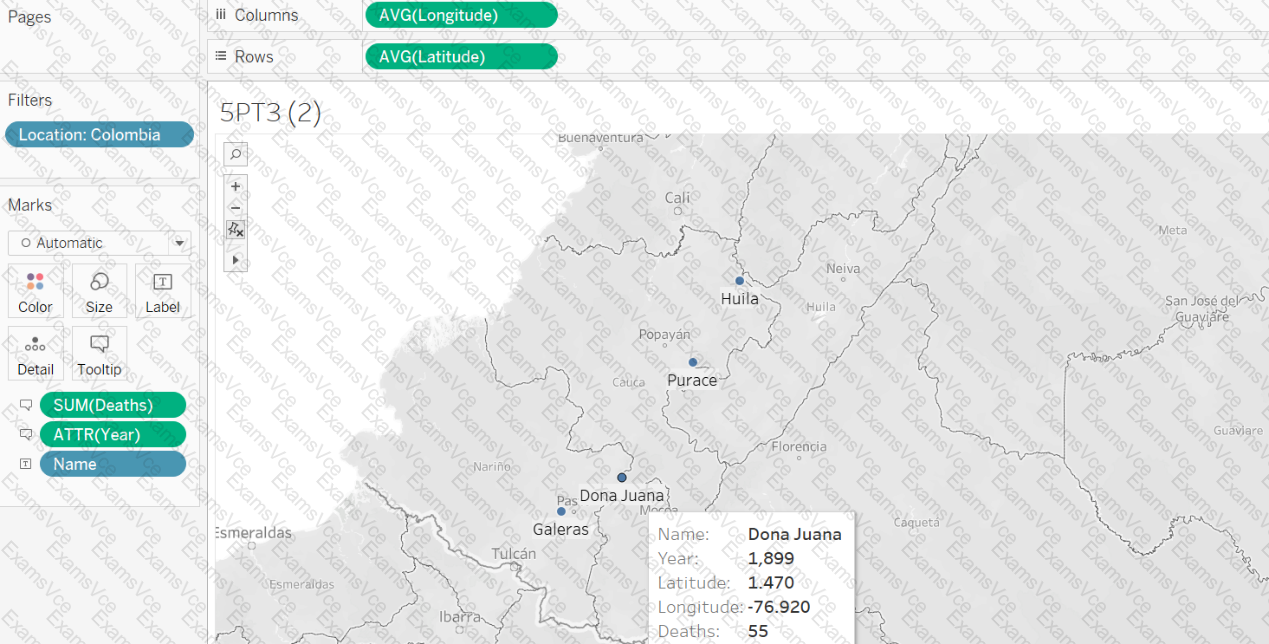Click the "Marks" card heading

click(30, 205)
